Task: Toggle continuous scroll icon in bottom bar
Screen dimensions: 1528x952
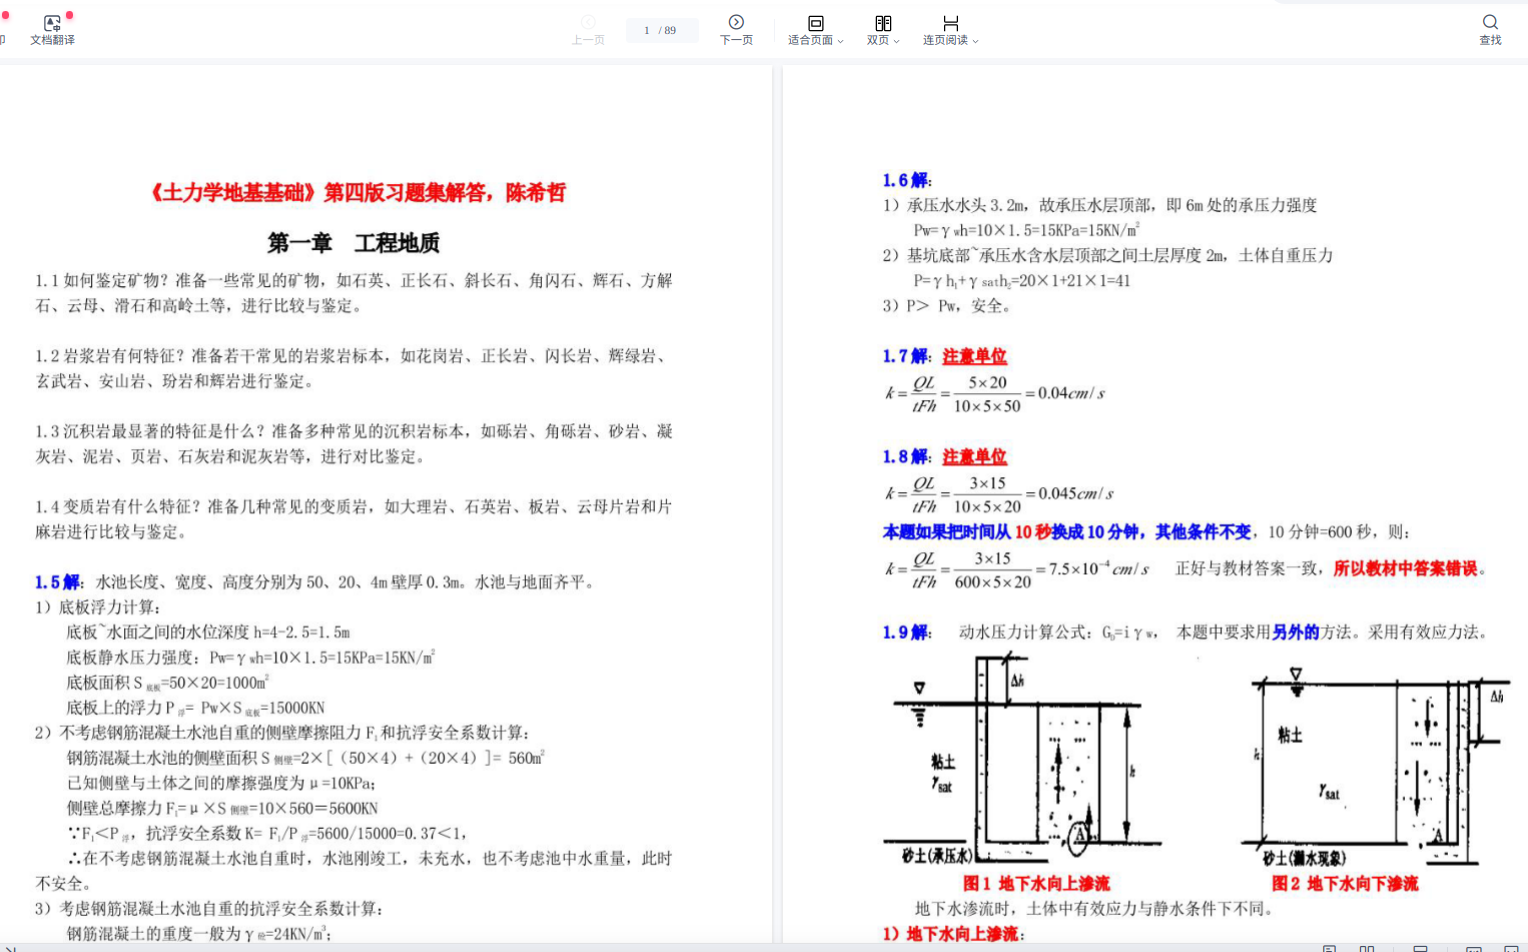Action: click(1420, 948)
